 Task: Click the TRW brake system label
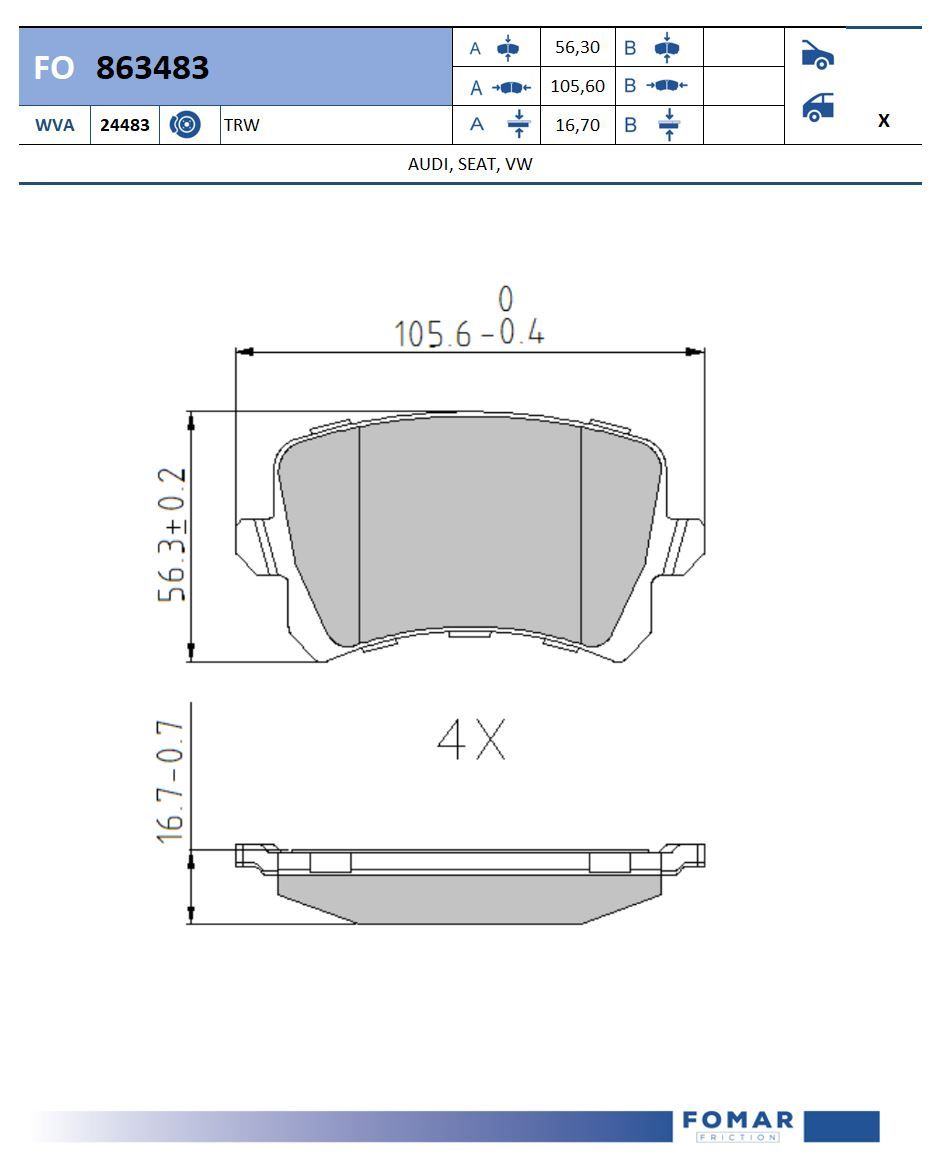pyautogui.click(x=242, y=125)
